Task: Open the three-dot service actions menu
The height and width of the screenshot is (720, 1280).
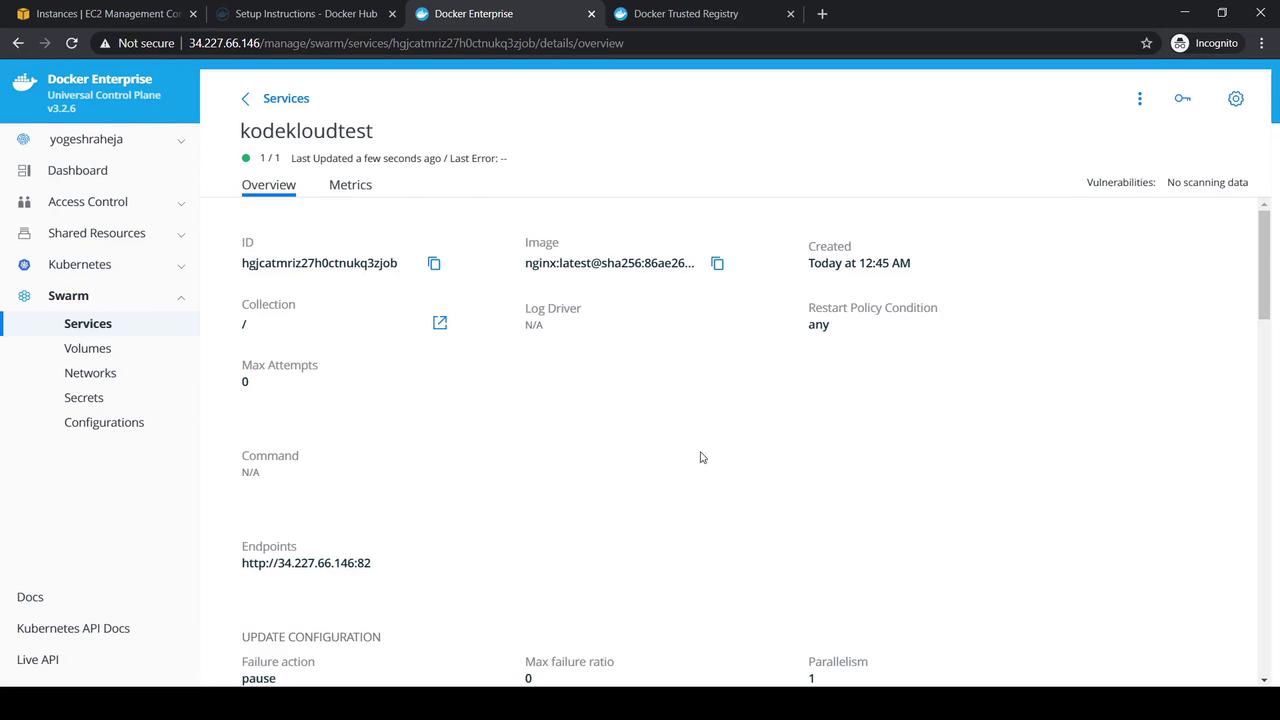Action: 1139,98
